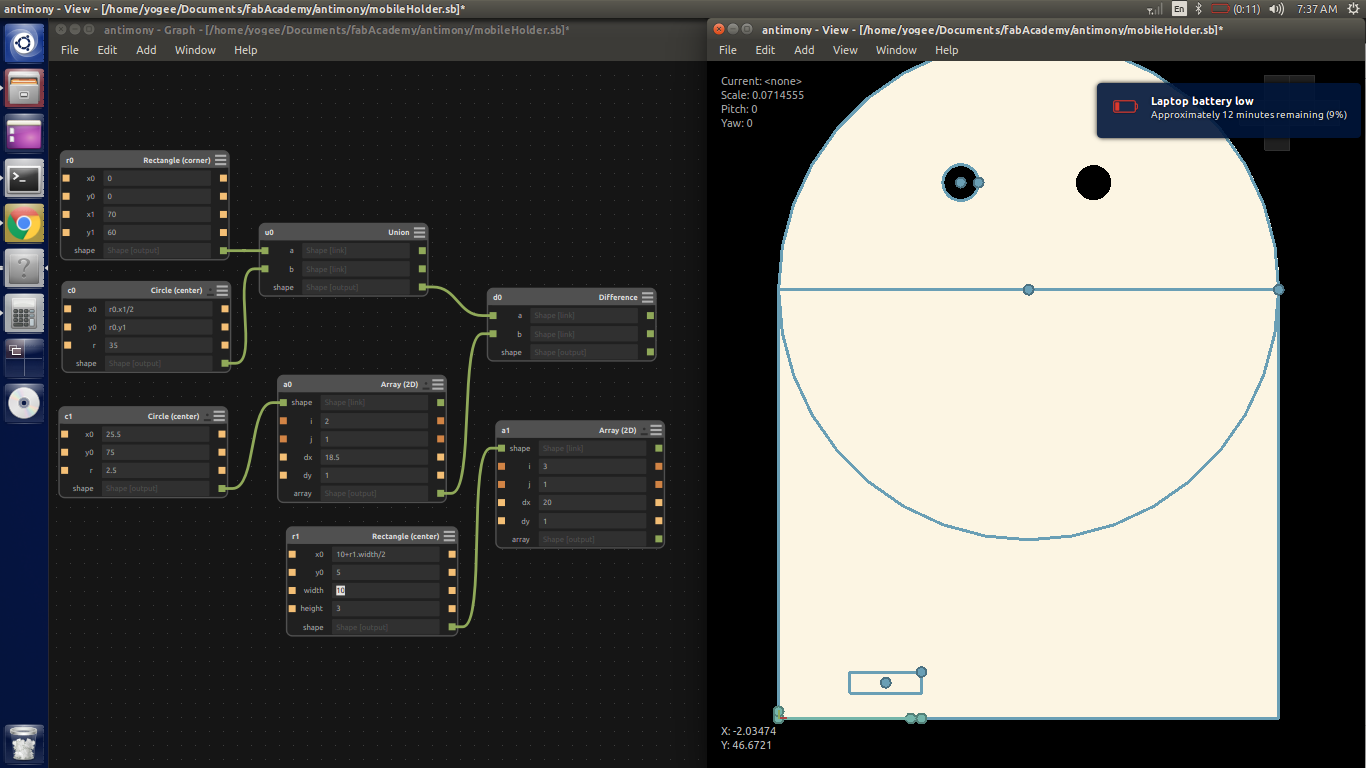This screenshot has height=768, width=1366.
Task: Click the y0 field showing 75 on c1
Action: [155, 452]
